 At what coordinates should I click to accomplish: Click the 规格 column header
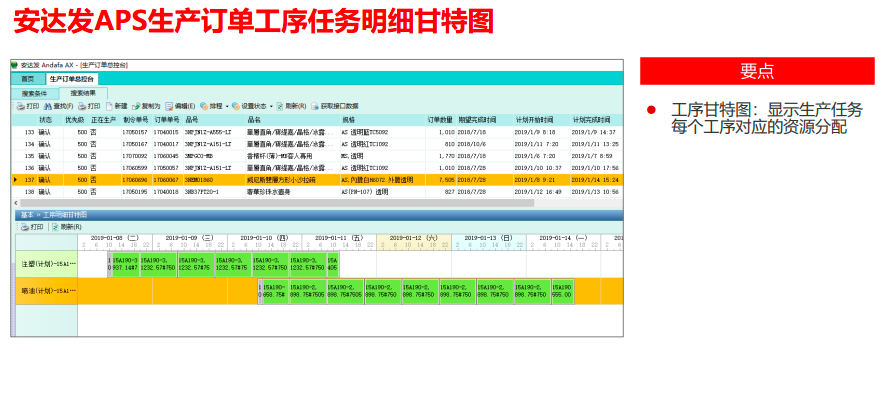pyautogui.click(x=382, y=120)
